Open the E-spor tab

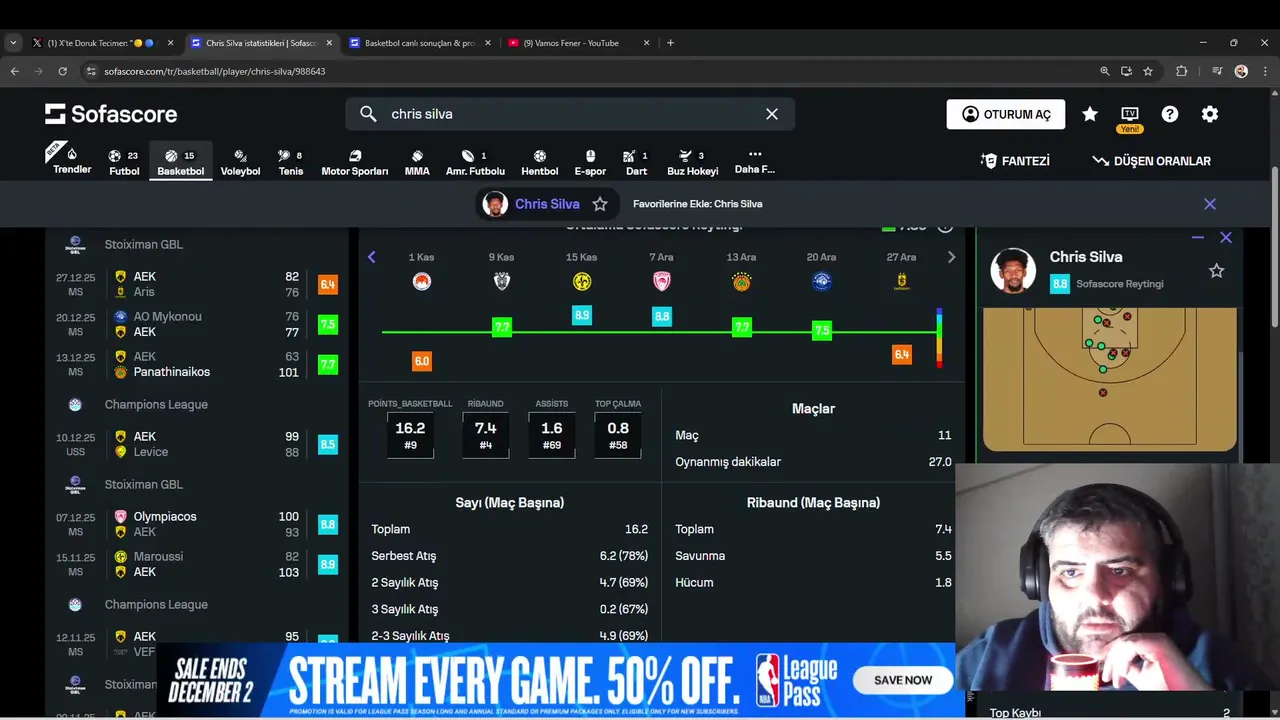click(x=590, y=162)
